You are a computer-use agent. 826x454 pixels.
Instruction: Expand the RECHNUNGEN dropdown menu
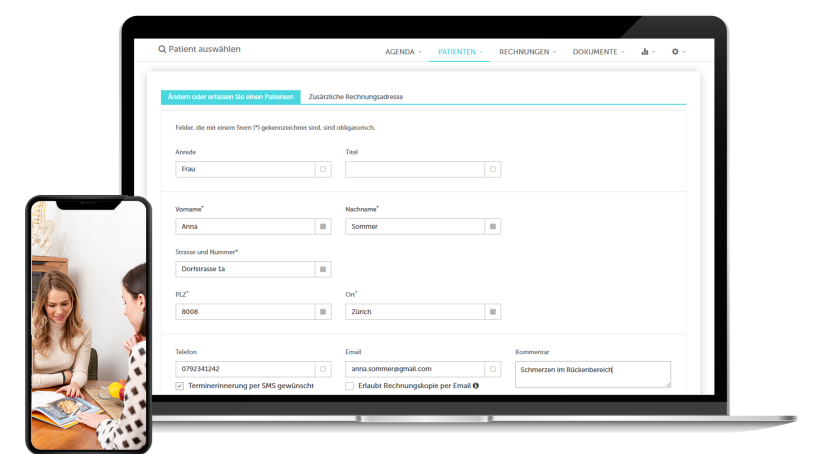pos(527,51)
